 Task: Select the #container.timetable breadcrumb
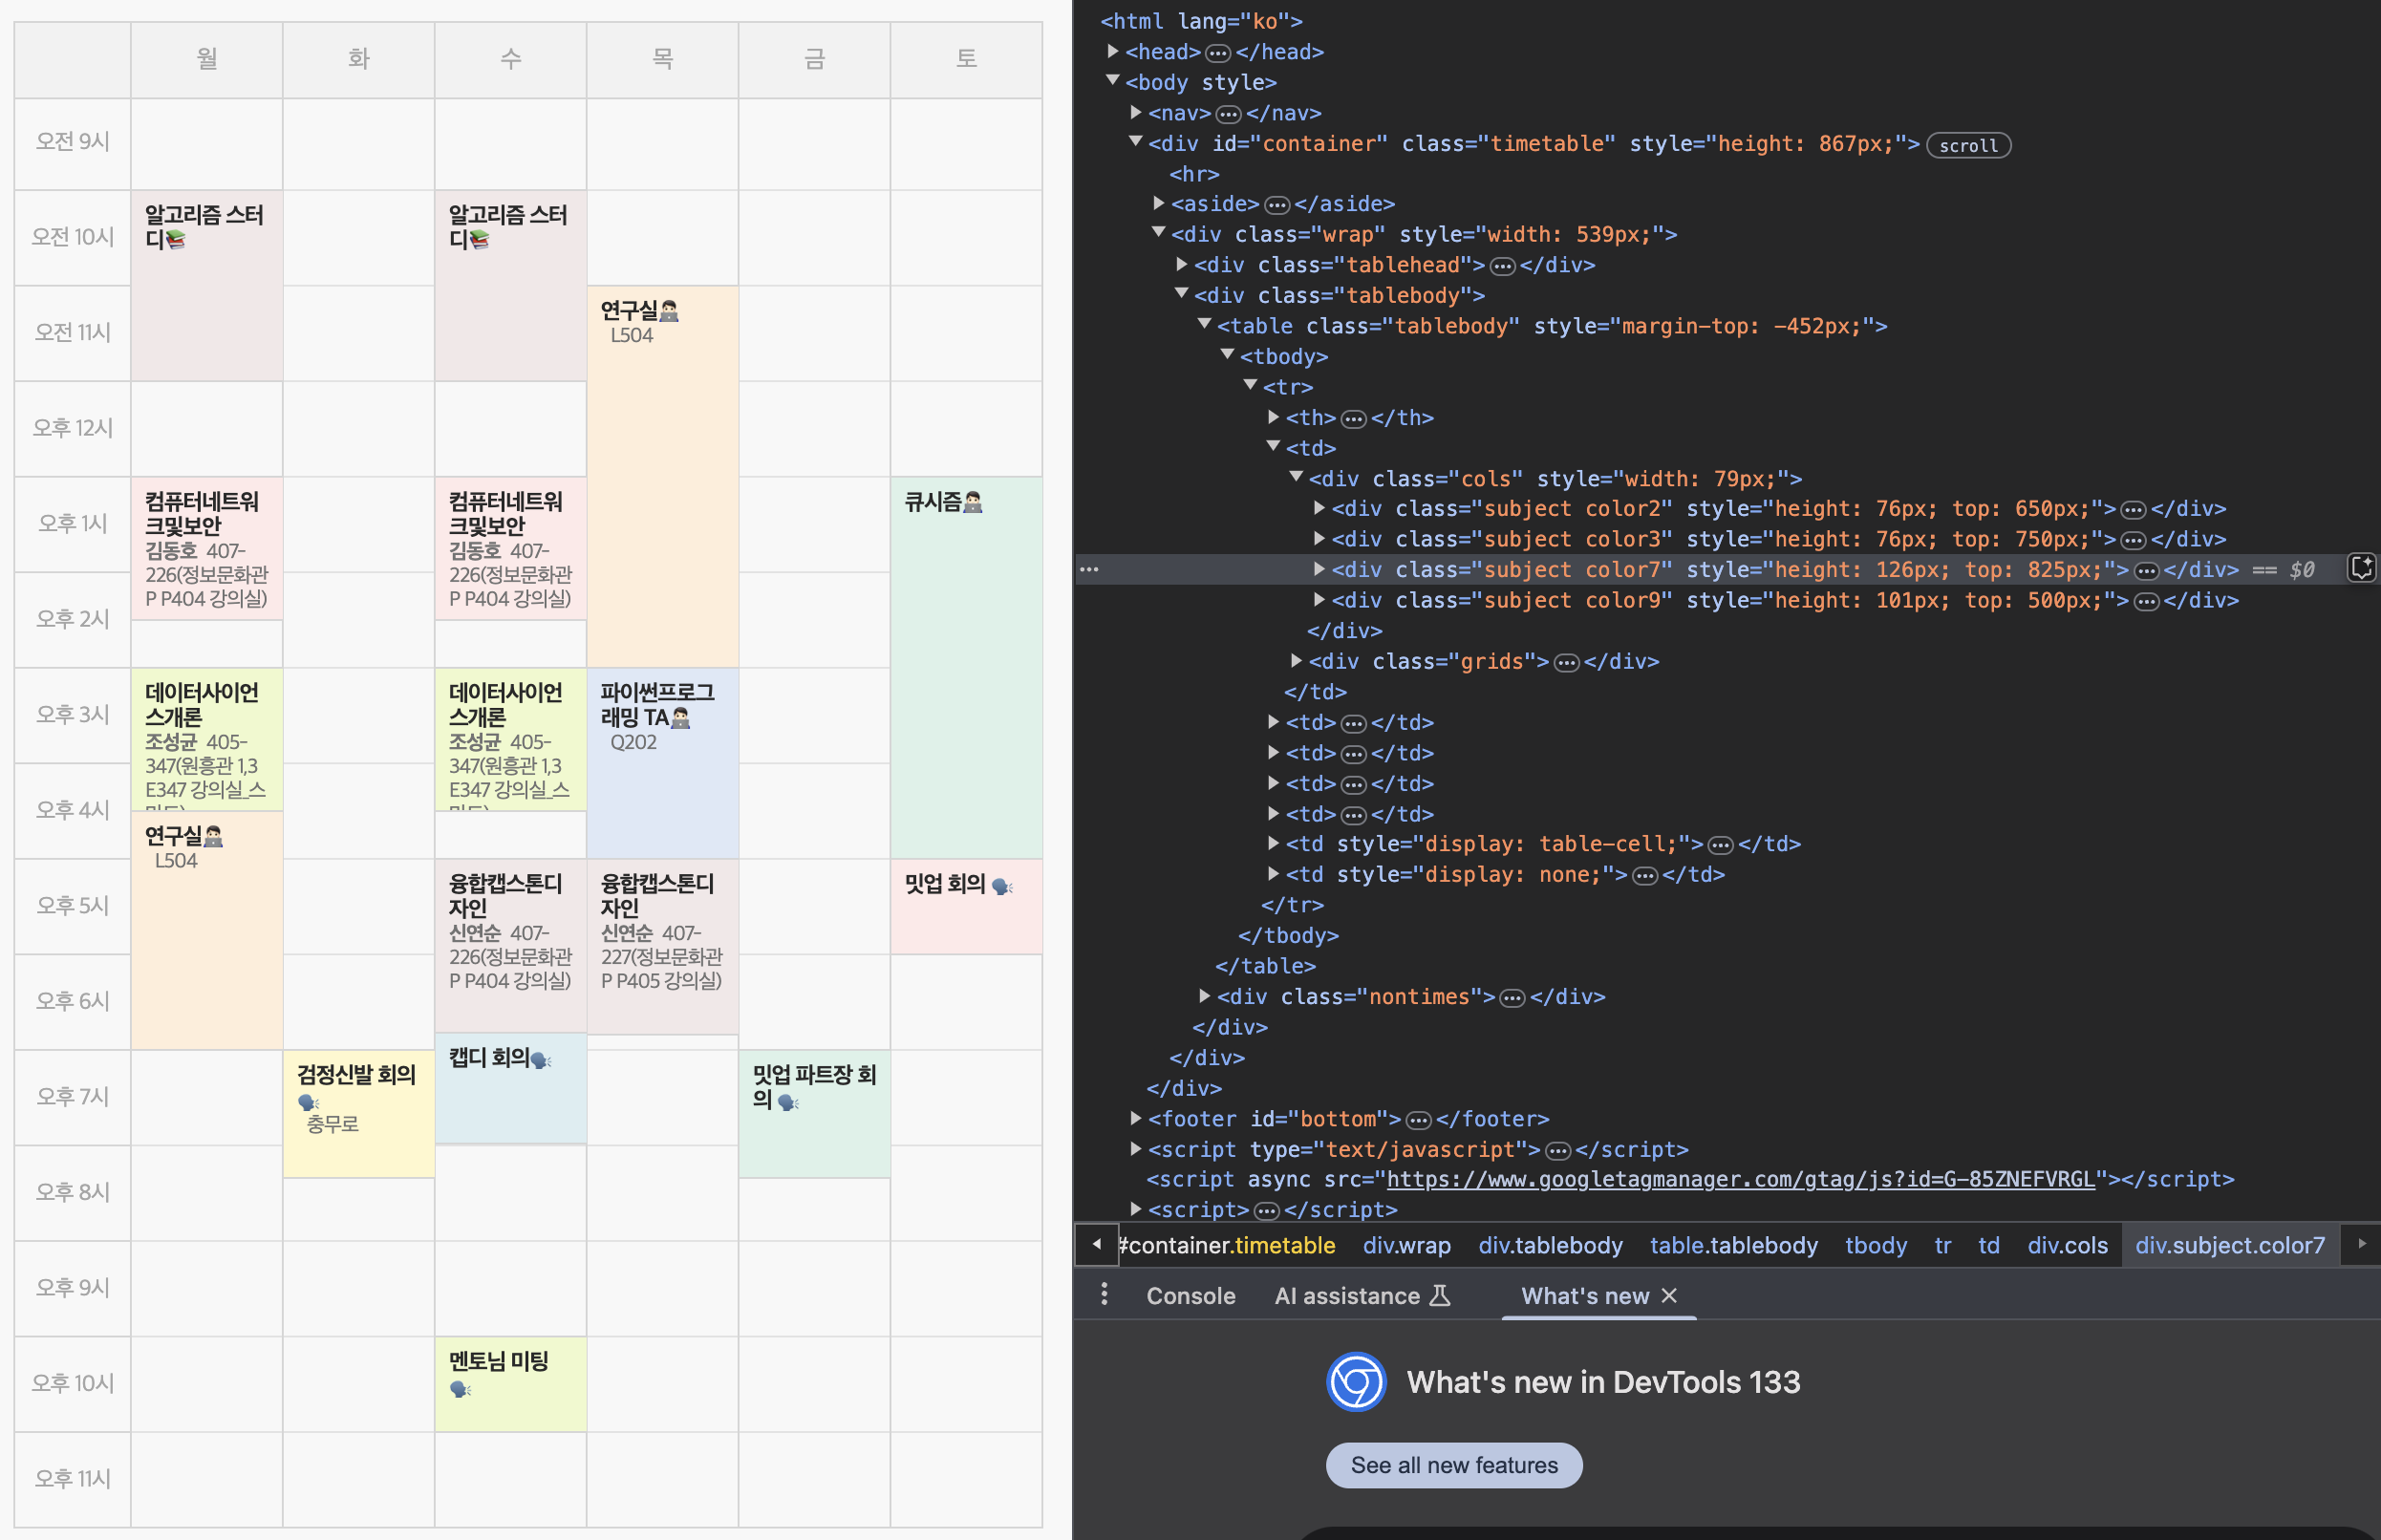pyautogui.click(x=1227, y=1245)
